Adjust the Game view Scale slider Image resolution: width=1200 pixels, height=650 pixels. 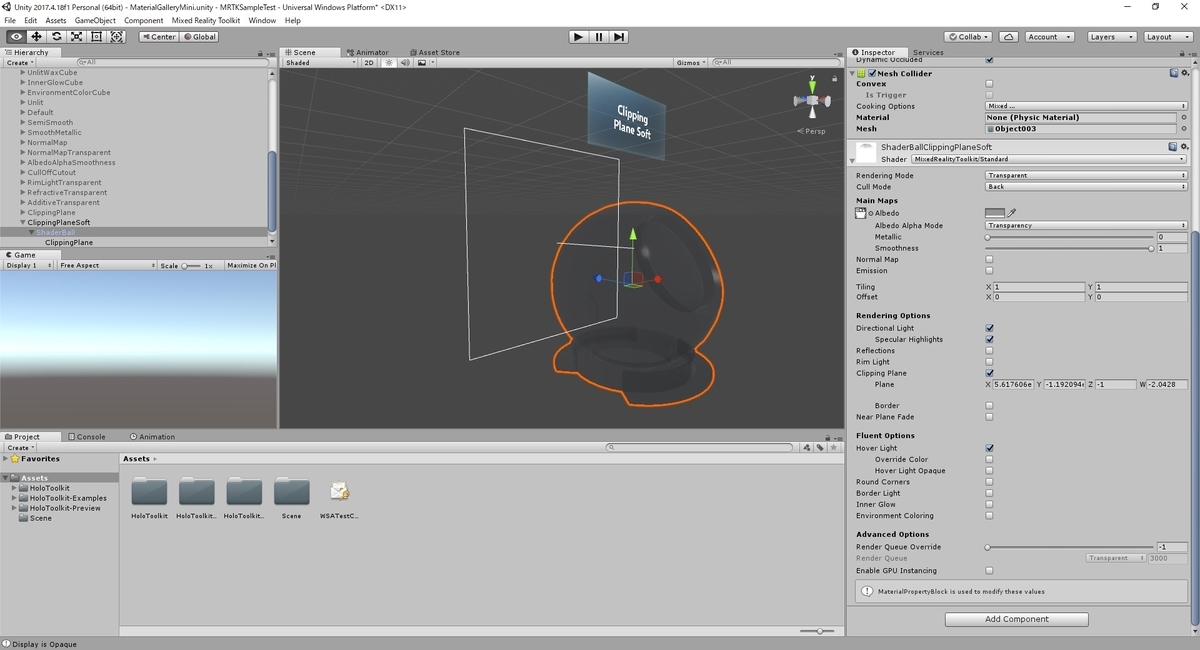click(x=192, y=265)
